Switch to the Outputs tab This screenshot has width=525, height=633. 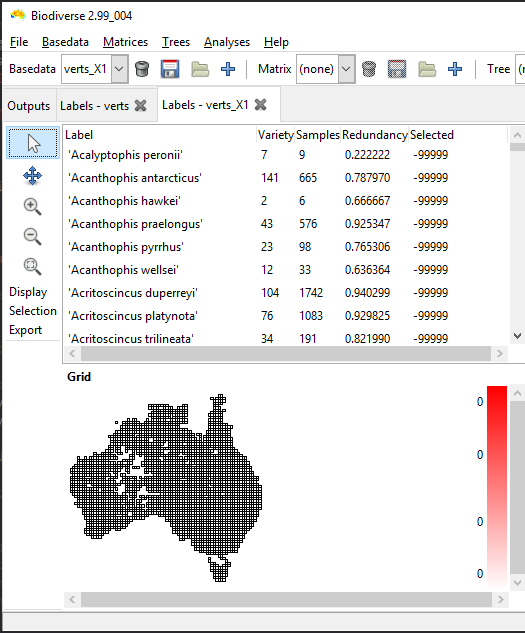point(29,106)
